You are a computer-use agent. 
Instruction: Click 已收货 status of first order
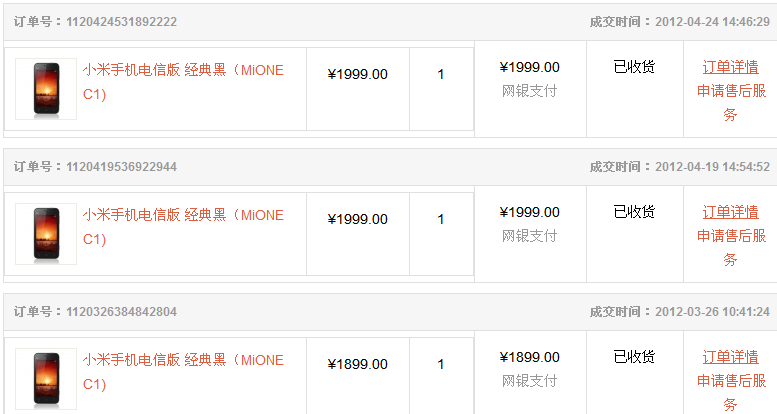click(x=634, y=67)
